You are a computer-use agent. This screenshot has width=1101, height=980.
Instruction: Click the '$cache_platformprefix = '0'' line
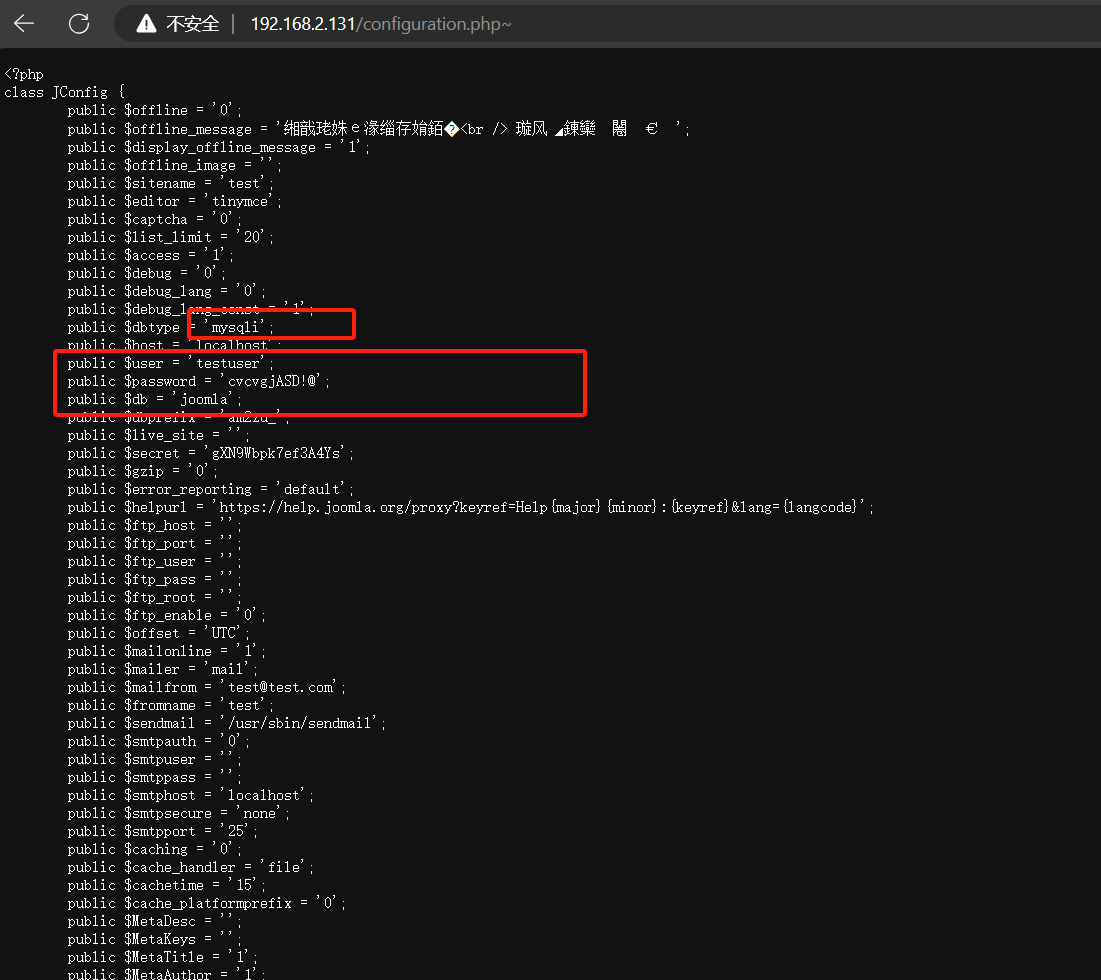click(x=206, y=903)
